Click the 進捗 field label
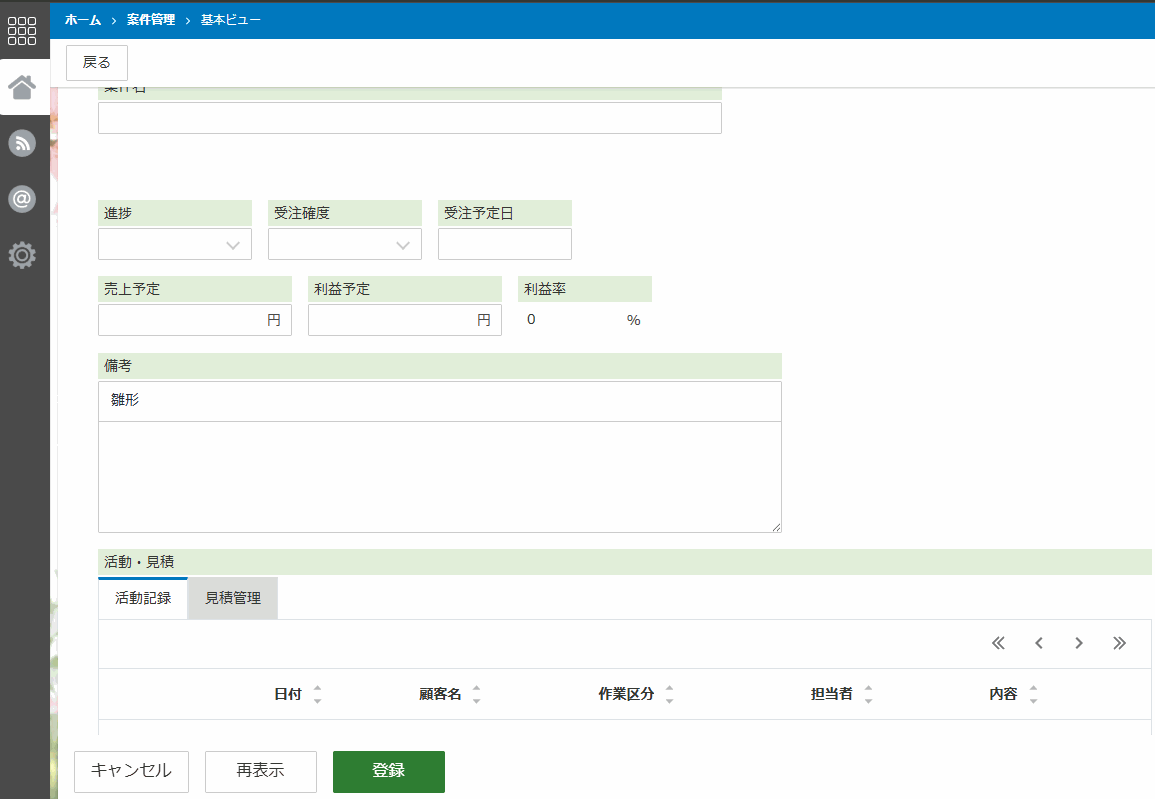The height and width of the screenshot is (799, 1155). coord(118,213)
